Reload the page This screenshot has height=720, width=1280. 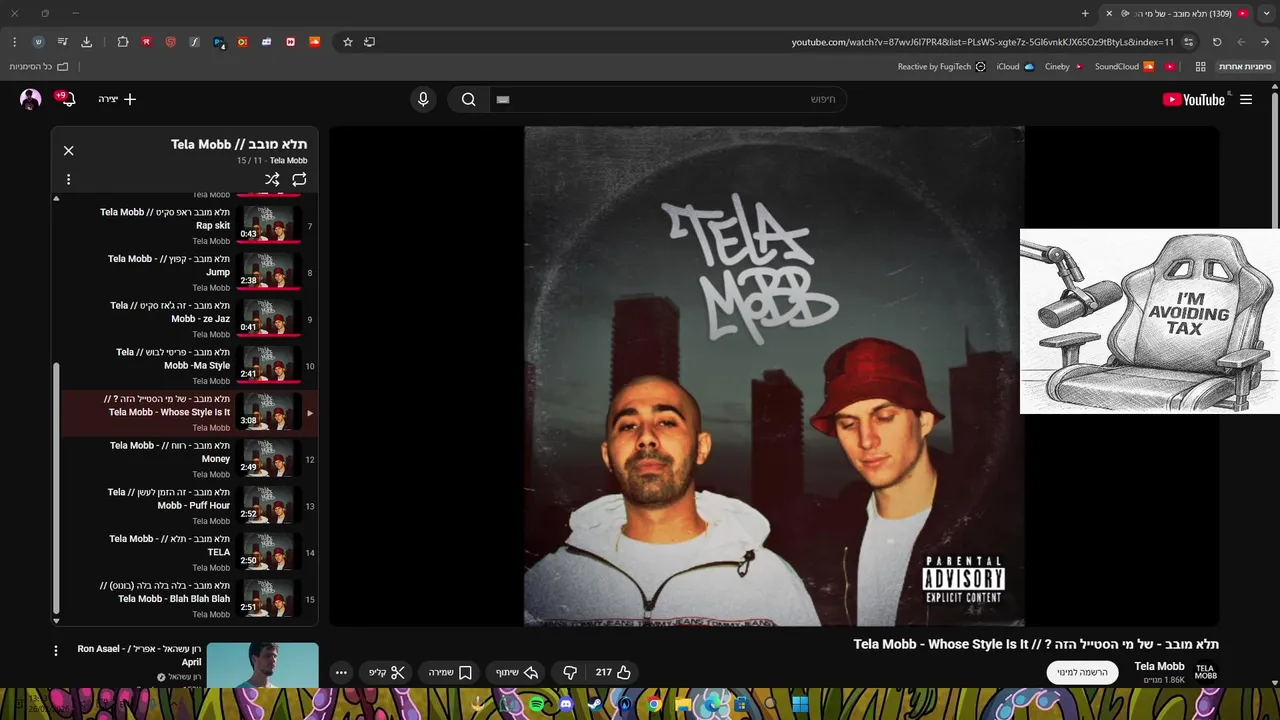(x=1217, y=42)
